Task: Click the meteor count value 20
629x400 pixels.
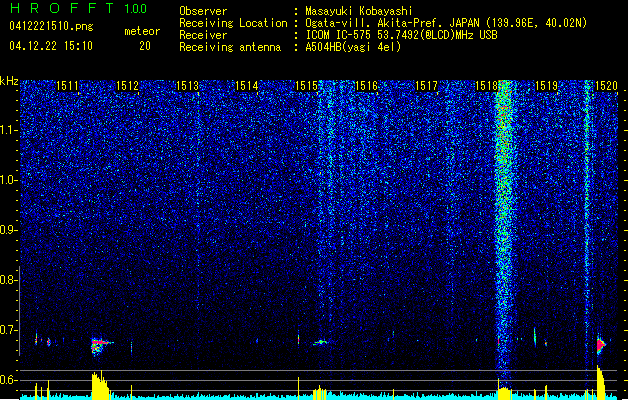Action: tap(145, 46)
